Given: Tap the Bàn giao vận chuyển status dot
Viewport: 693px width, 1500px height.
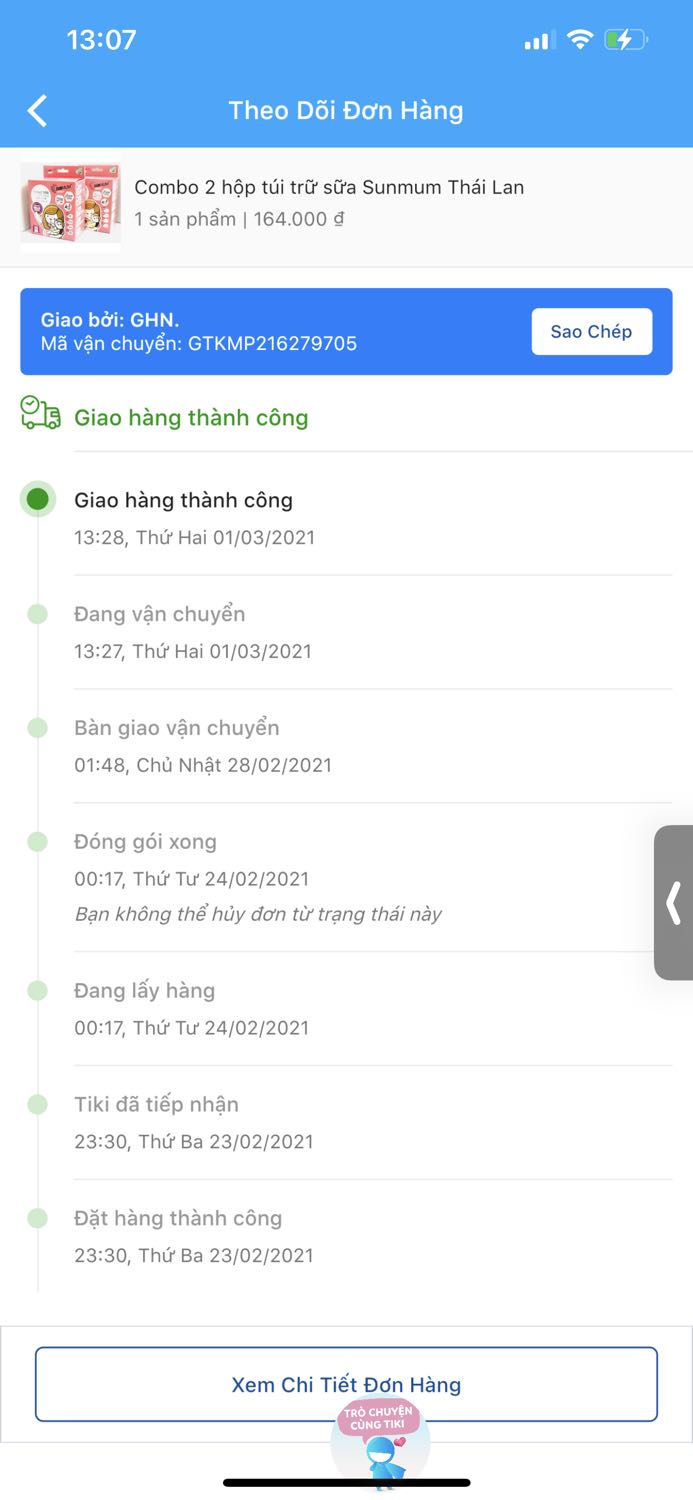Looking at the screenshot, I should (x=37, y=727).
